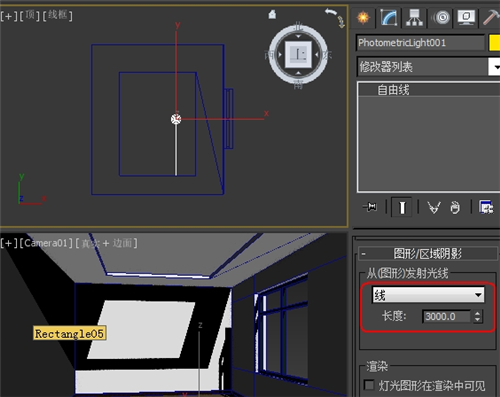Click the Rectangle05 tooltip label
Viewport: 500px width, 397px height.
click(70, 333)
